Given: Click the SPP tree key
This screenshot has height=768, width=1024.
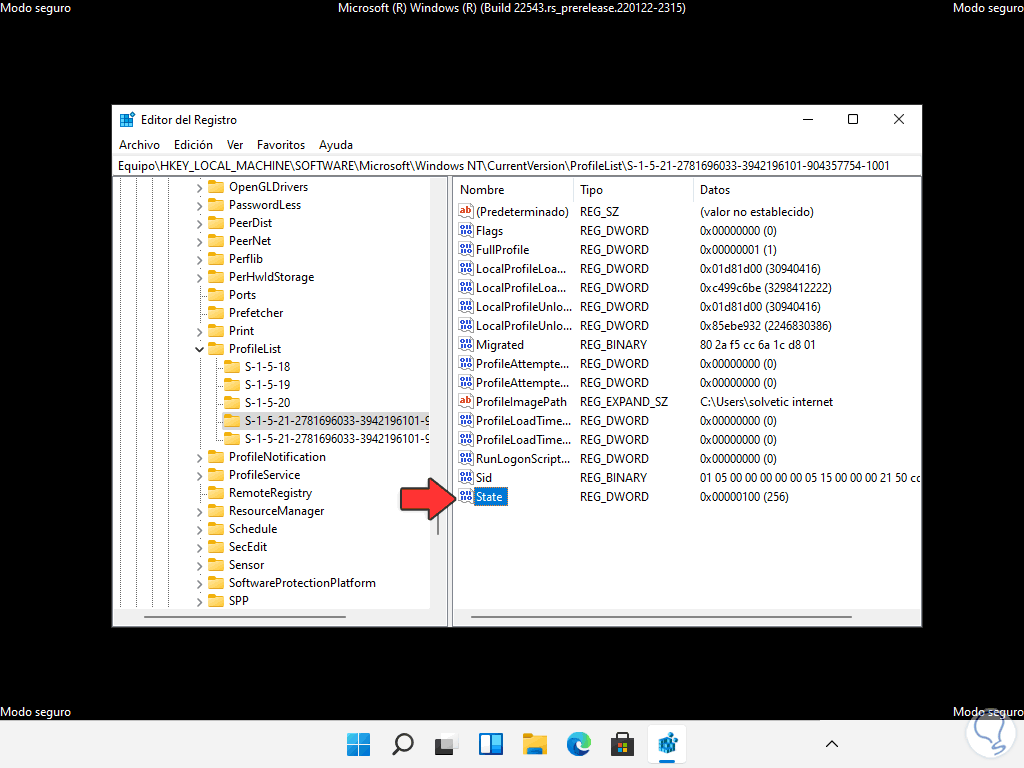Looking at the screenshot, I should (x=238, y=601).
